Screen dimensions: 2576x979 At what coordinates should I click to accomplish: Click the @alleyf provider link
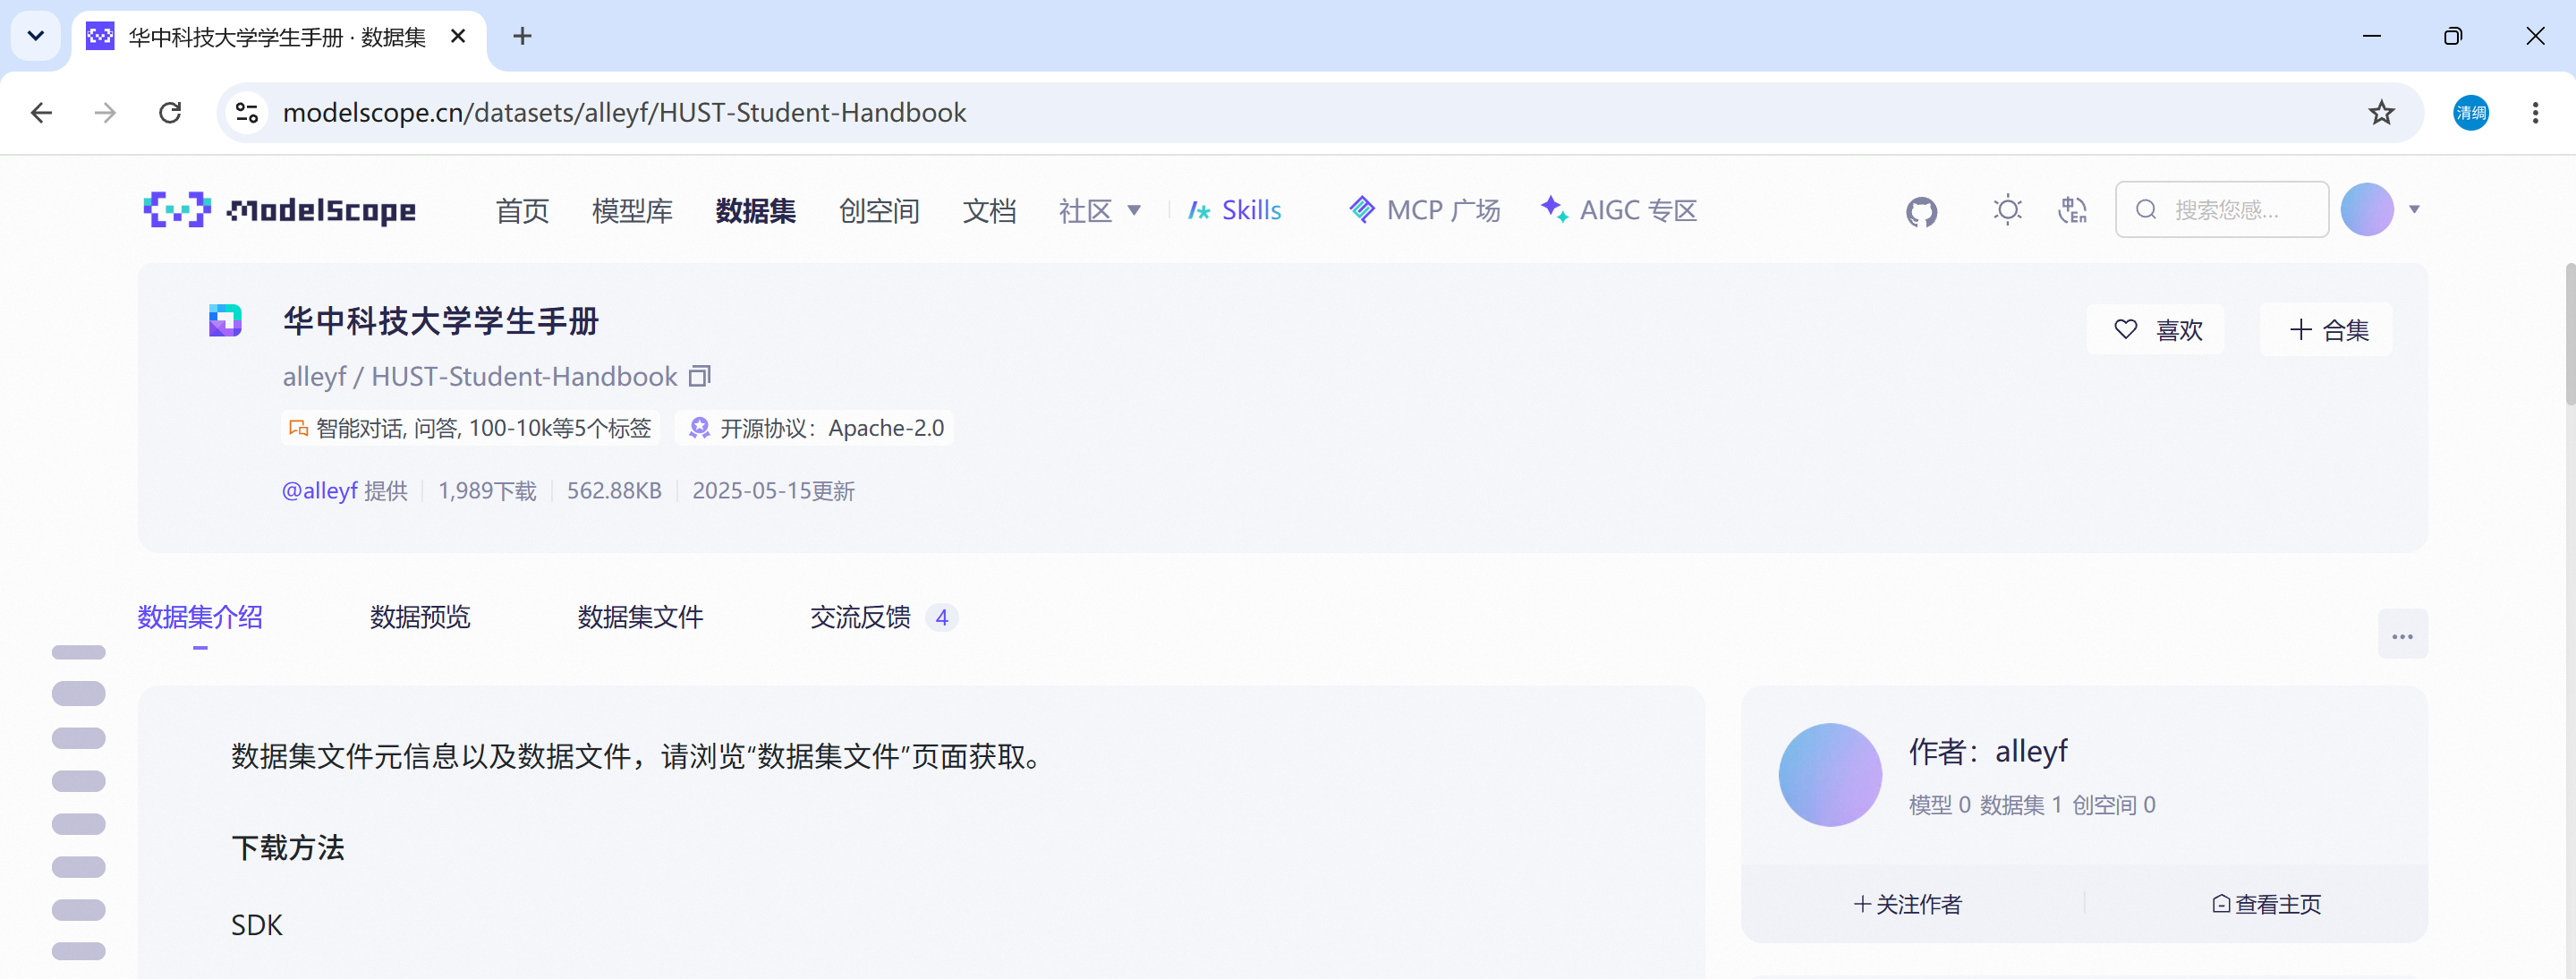click(x=320, y=491)
